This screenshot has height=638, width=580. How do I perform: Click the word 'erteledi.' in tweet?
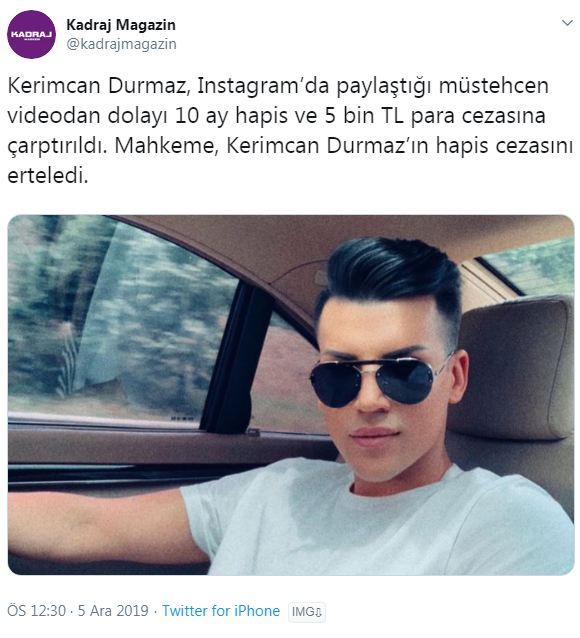click(x=48, y=176)
